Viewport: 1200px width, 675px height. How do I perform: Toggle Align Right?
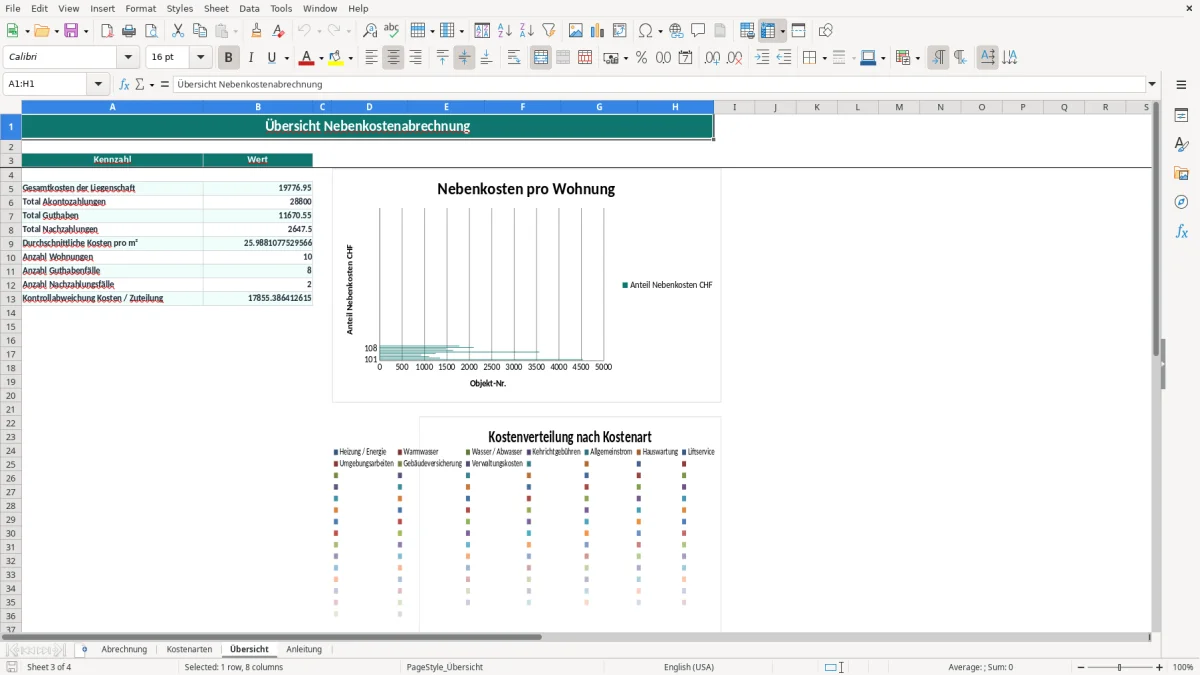(x=416, y=58)
